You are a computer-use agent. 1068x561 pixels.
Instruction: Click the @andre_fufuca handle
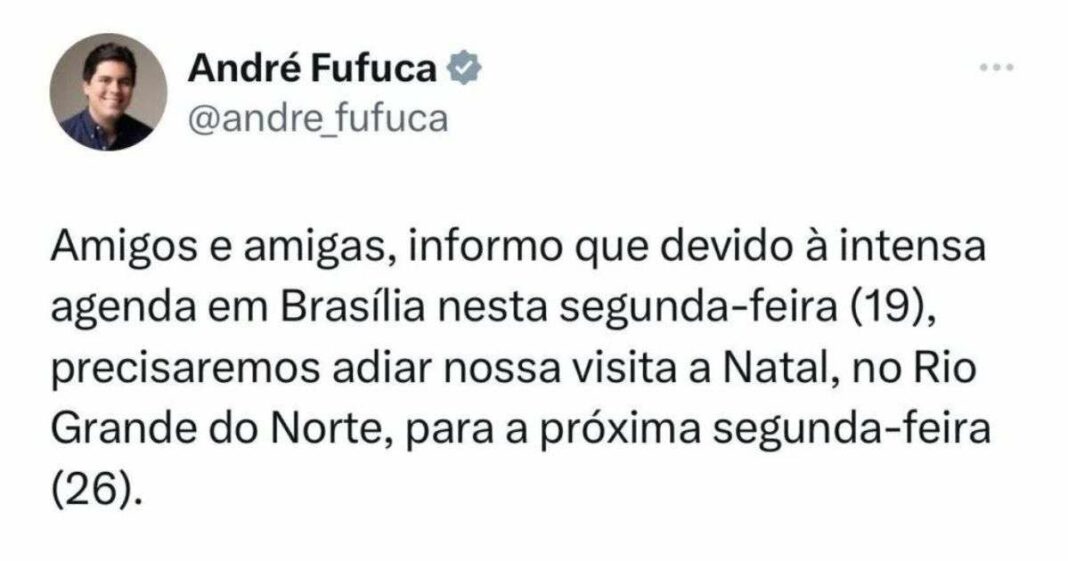pyautogui.click(x=317, y=119)
